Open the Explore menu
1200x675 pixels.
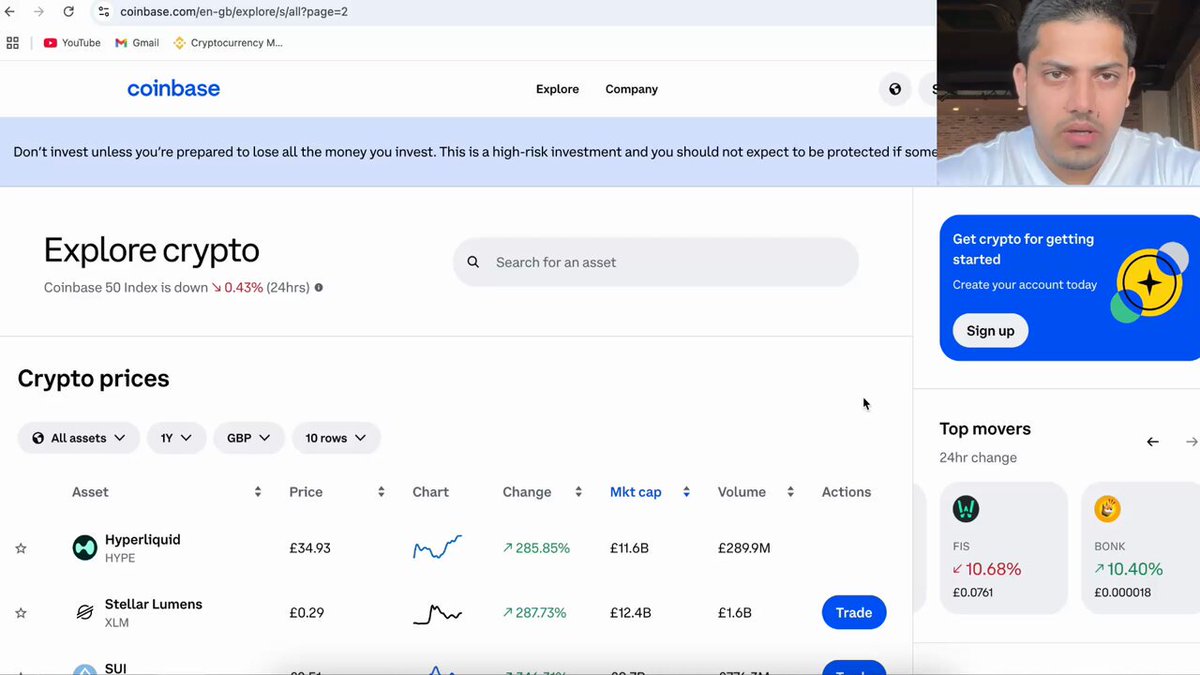[x=557, y=89]
